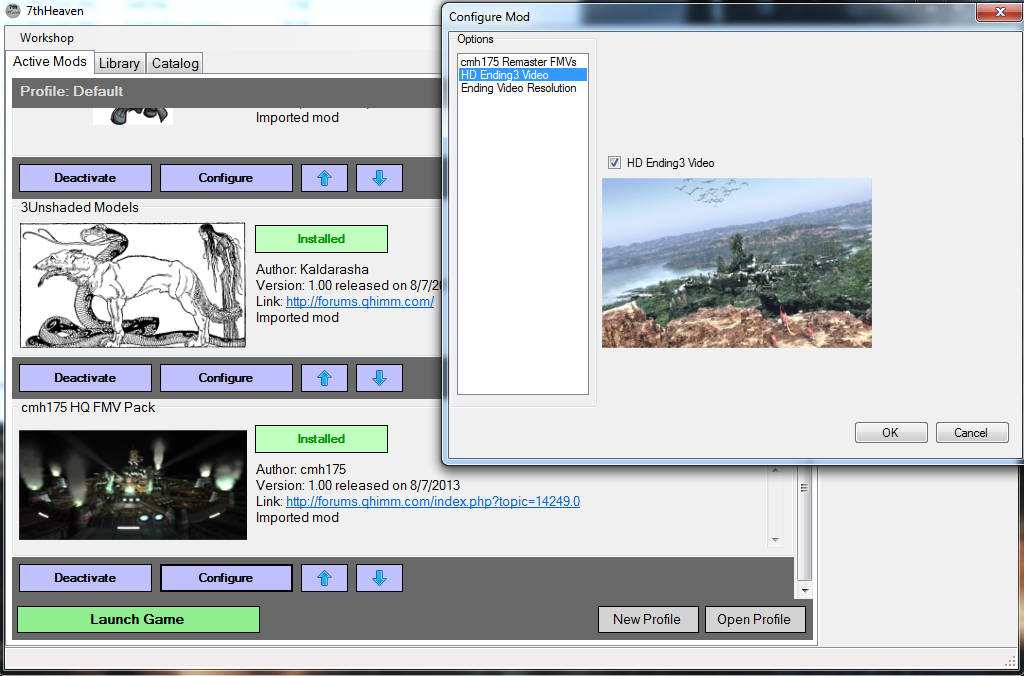
Task: Switch to the Active Mods tab
Action: pyautogui.click(x=50, y=61)
